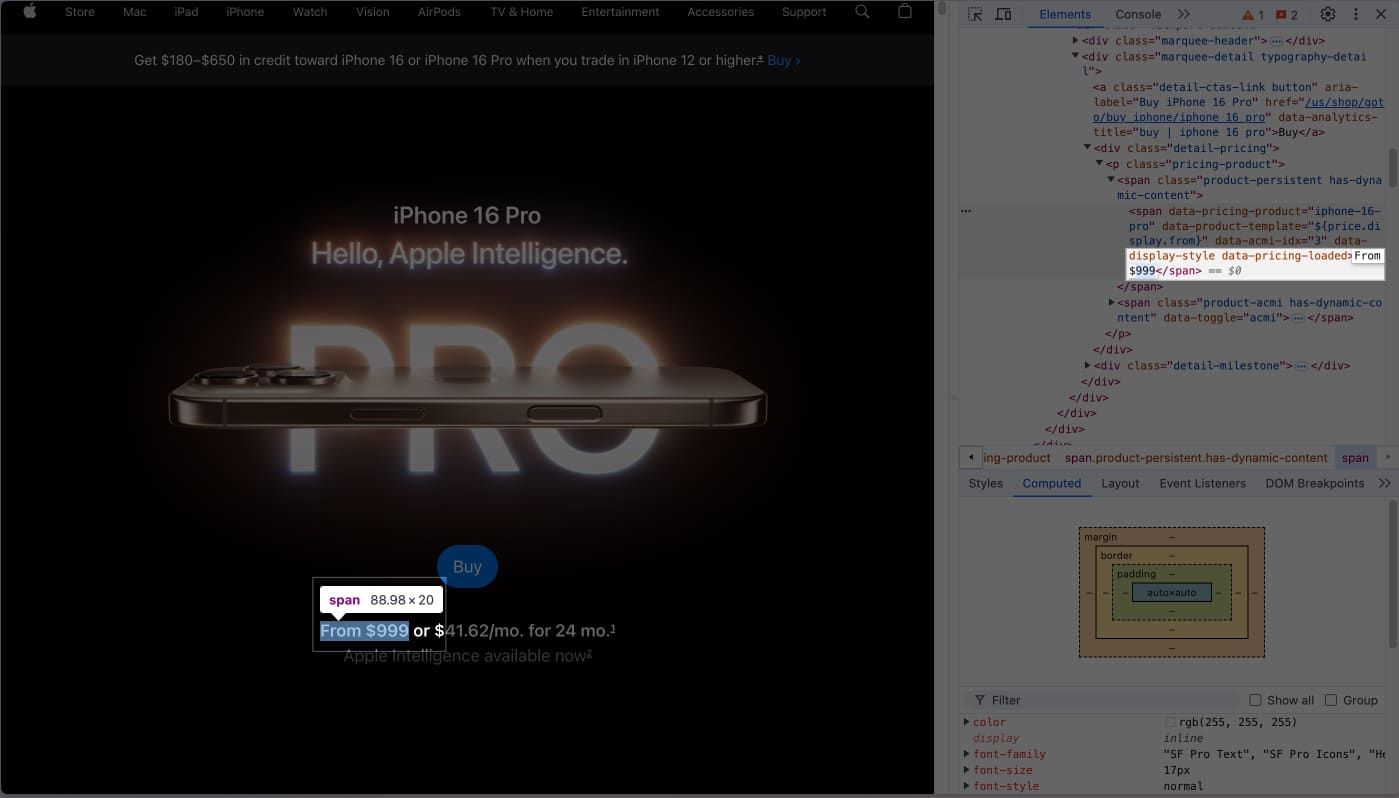Open the Store nav item

[x=80, y=12]
